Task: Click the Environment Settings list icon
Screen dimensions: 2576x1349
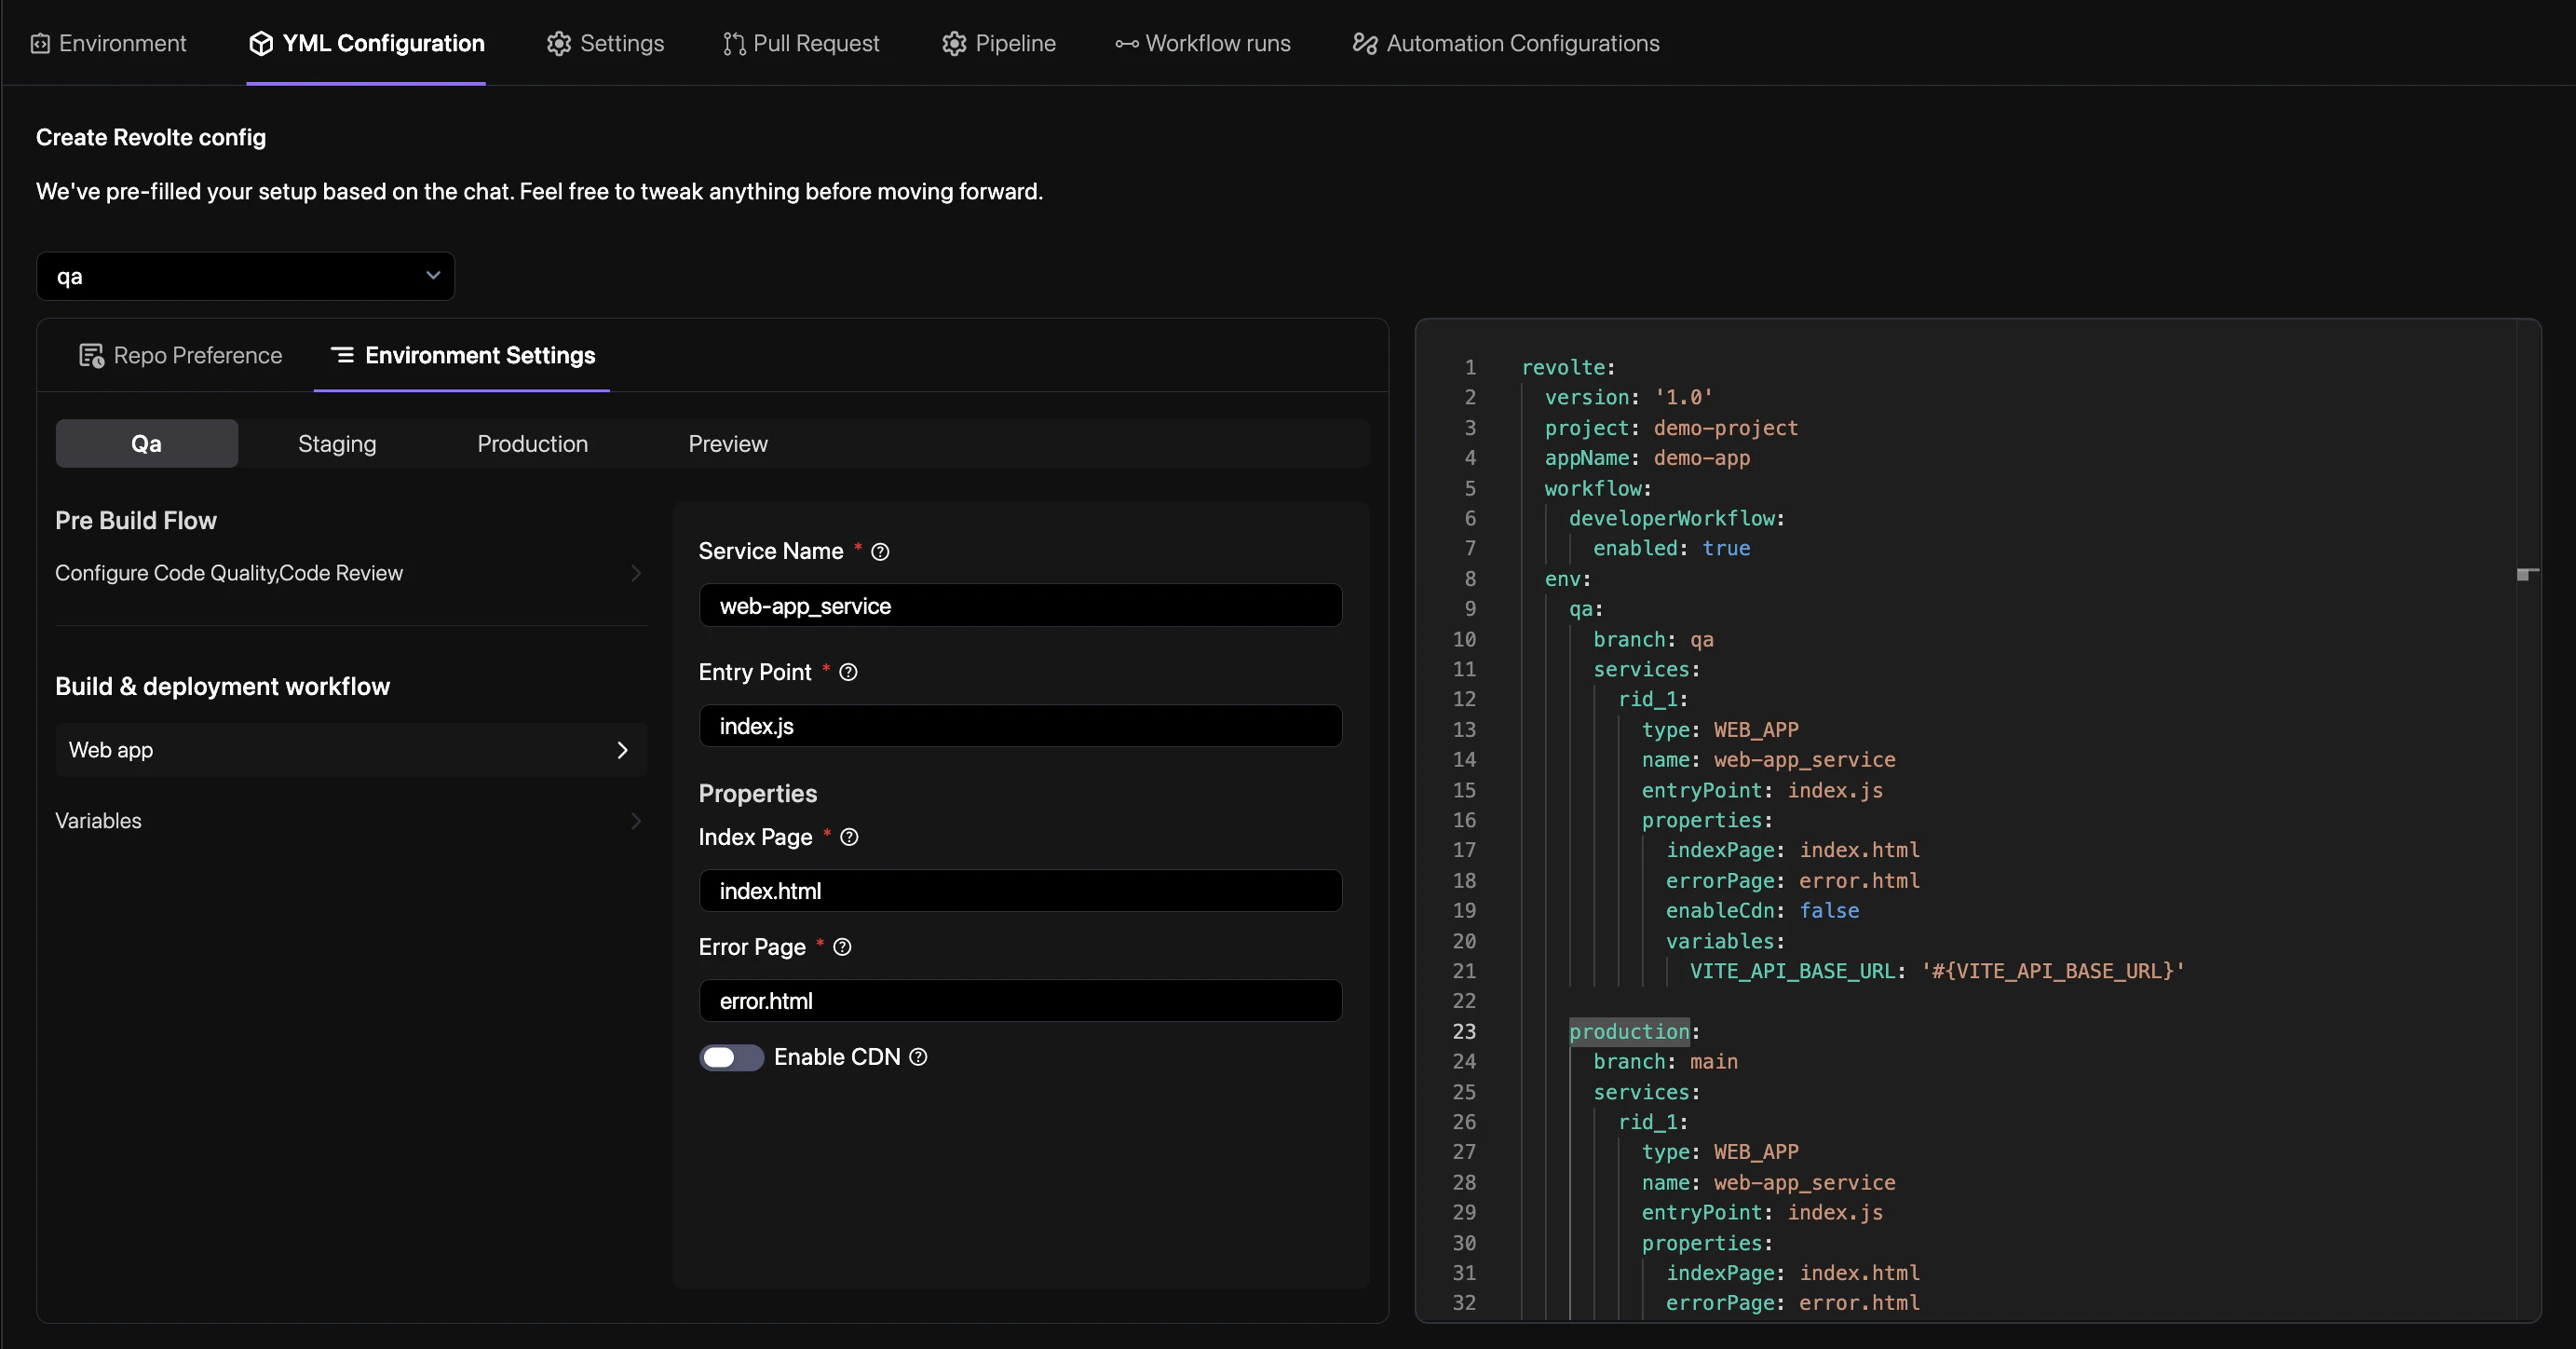Action: coord(342,355)
